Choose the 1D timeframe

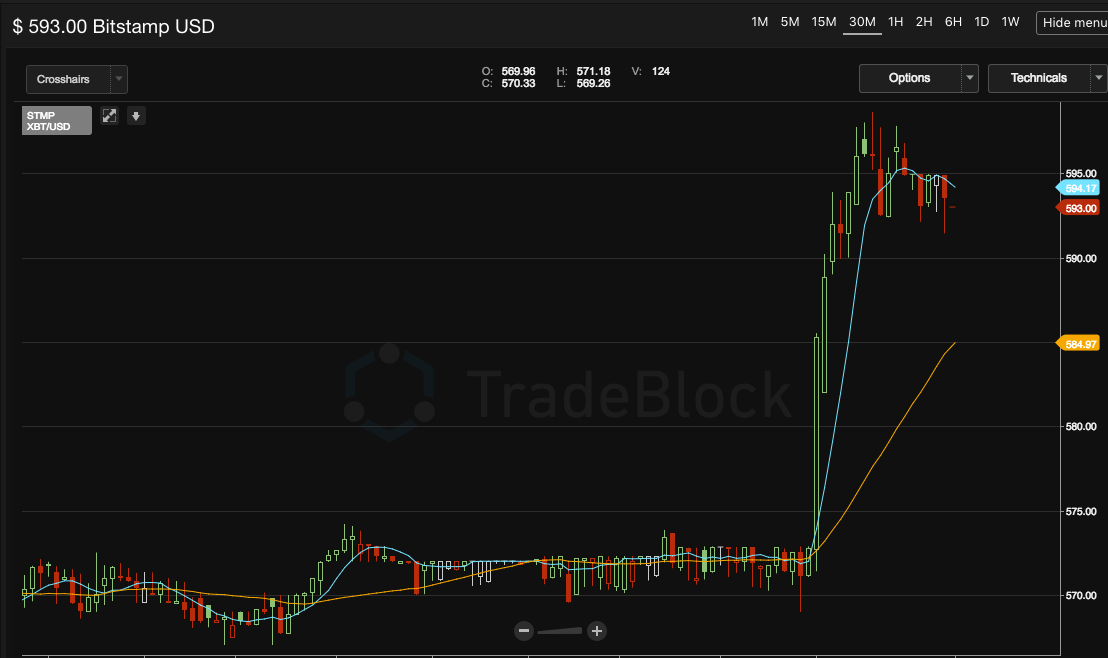pyautogui.click(x=982, y=22)
